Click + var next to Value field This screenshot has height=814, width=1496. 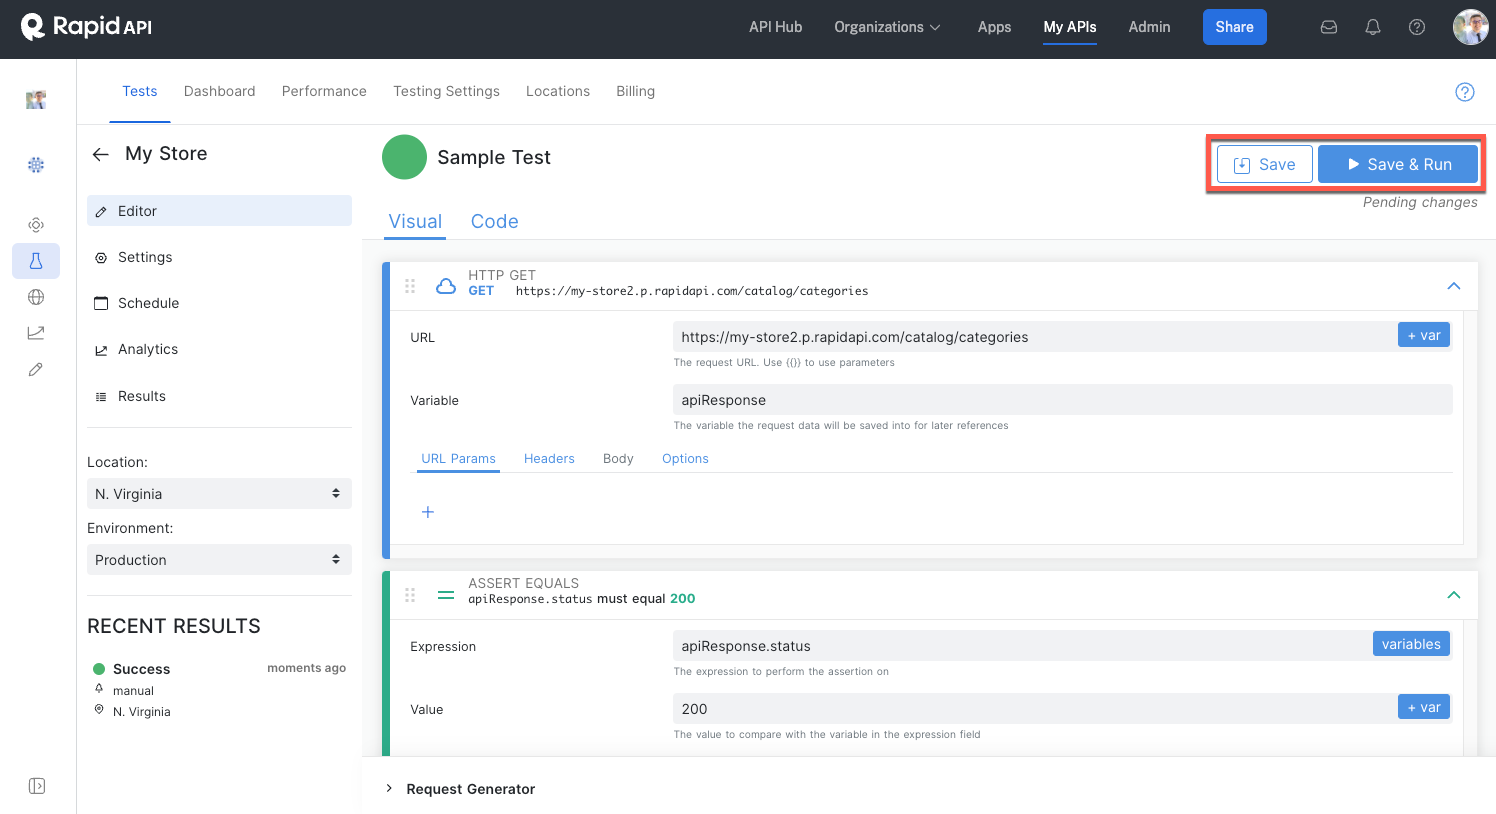point(1424,707)
